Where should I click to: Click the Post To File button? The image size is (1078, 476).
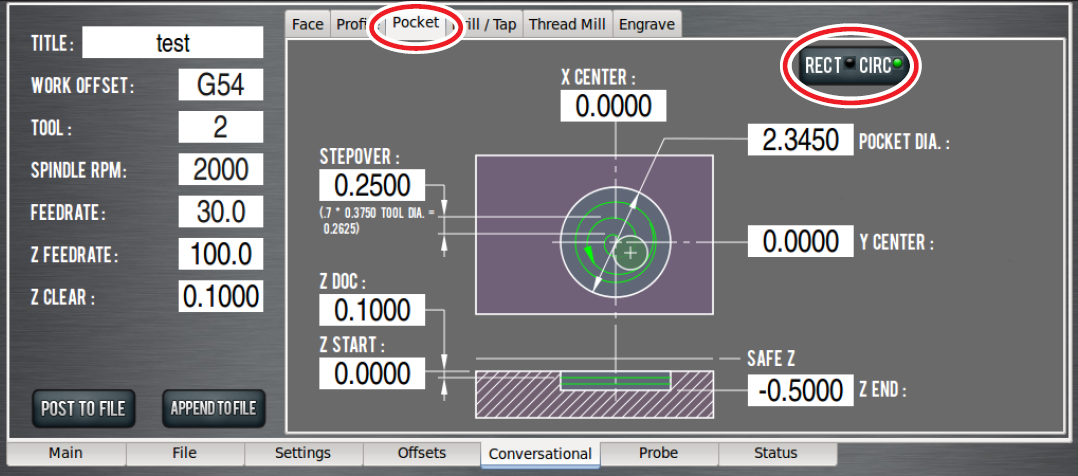83,408
